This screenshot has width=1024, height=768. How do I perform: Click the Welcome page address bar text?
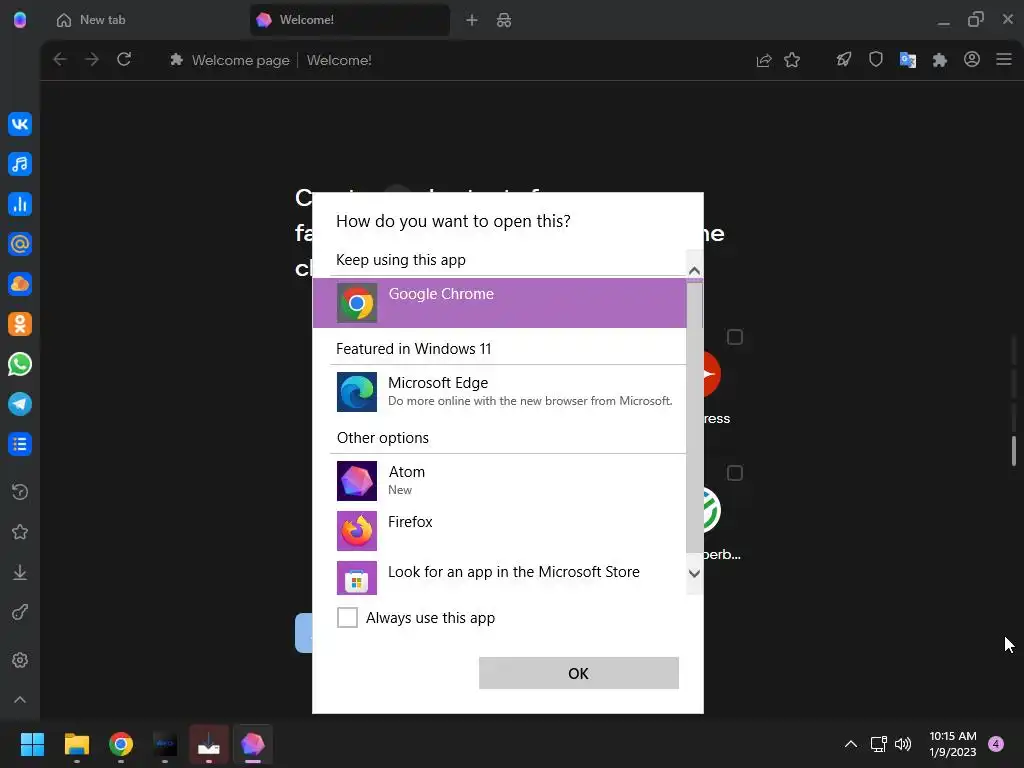pos(240,60)
